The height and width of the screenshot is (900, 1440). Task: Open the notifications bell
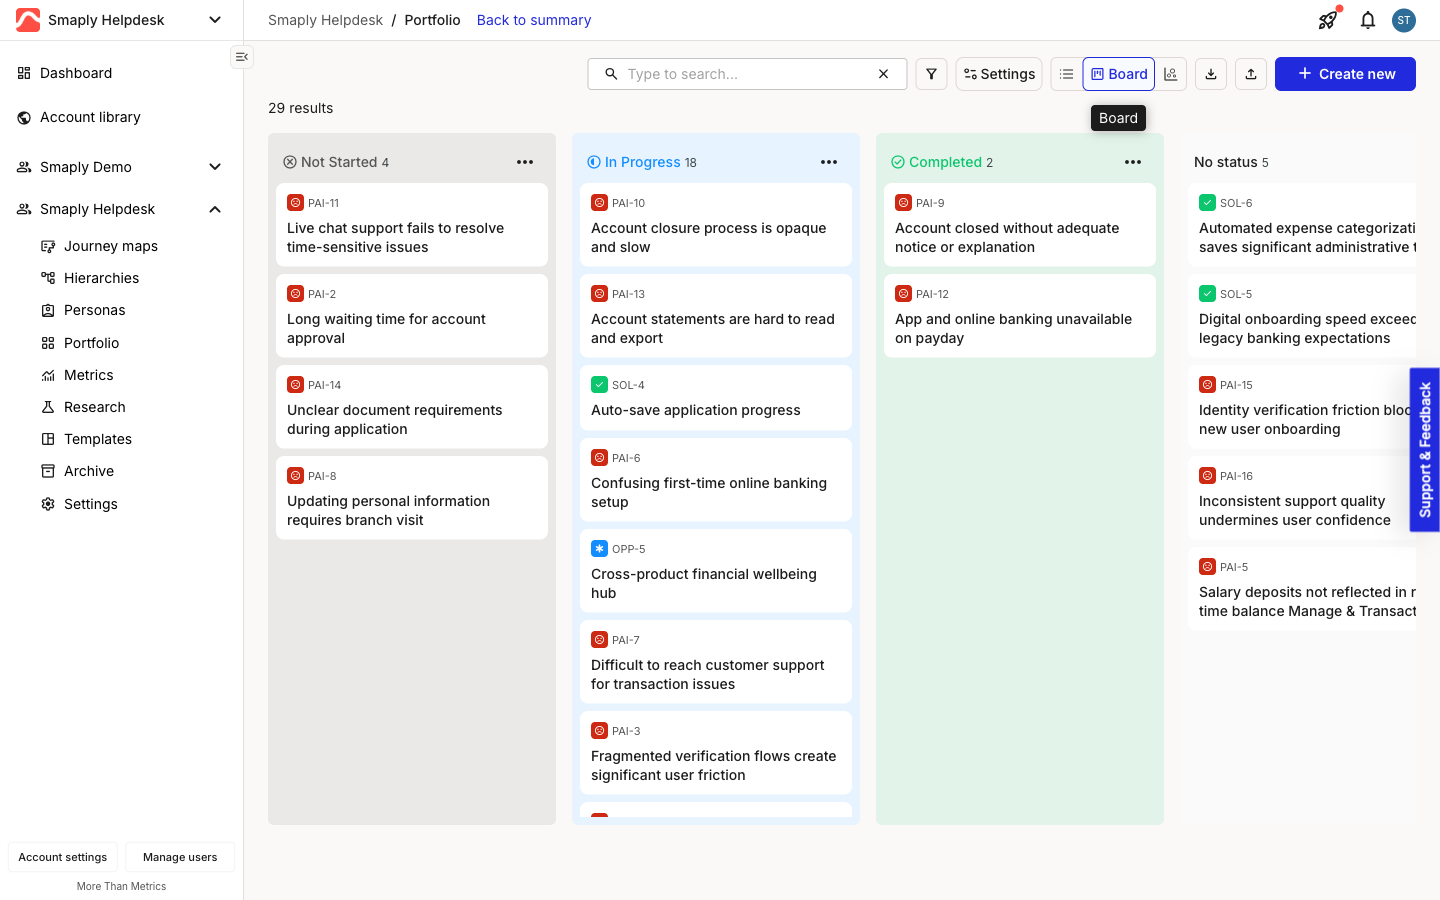(x=1368, y=20)
